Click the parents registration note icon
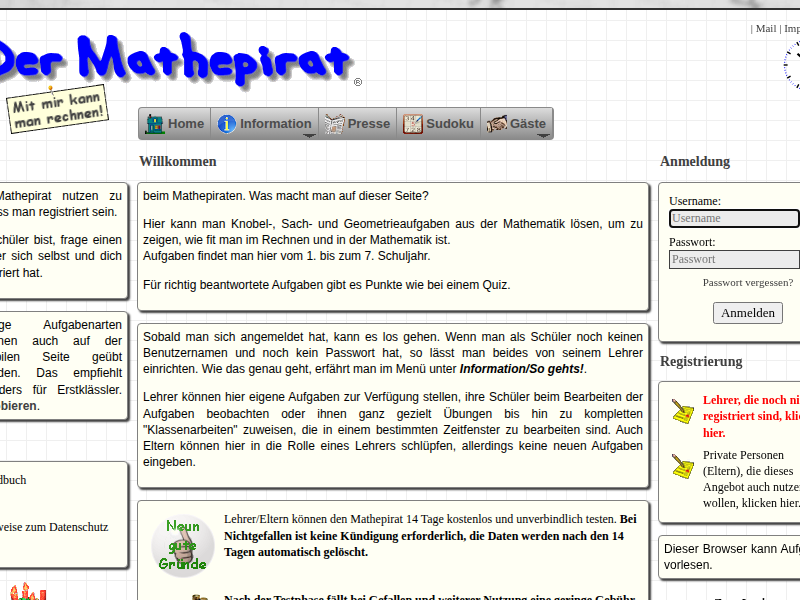Image resolution: width=800 pixels, height=600 pixels. pyautogui.click(x=682, y=465)
